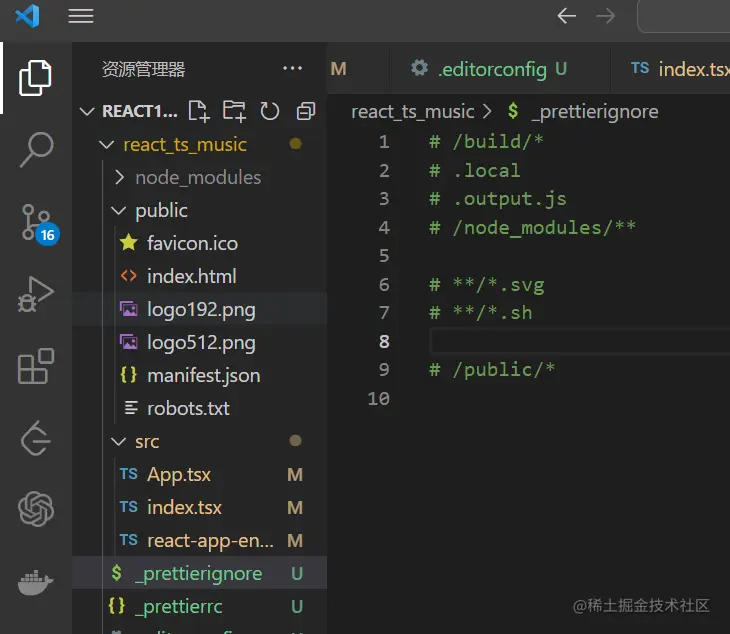Collapse all folders in explorer

click(306, 111)
